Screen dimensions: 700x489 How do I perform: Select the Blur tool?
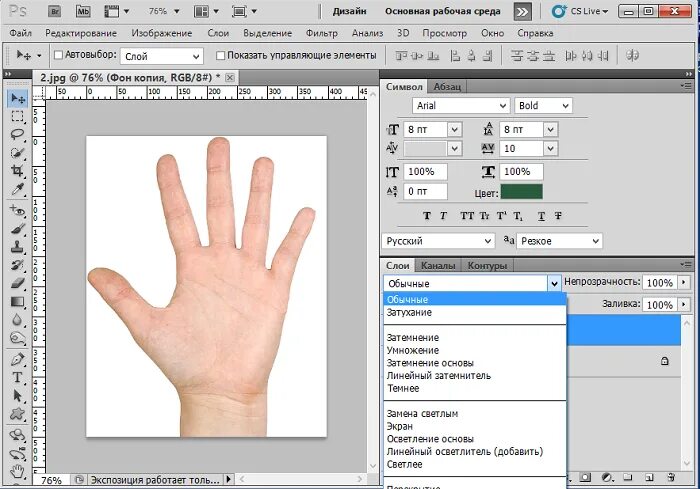pos(17,320)
